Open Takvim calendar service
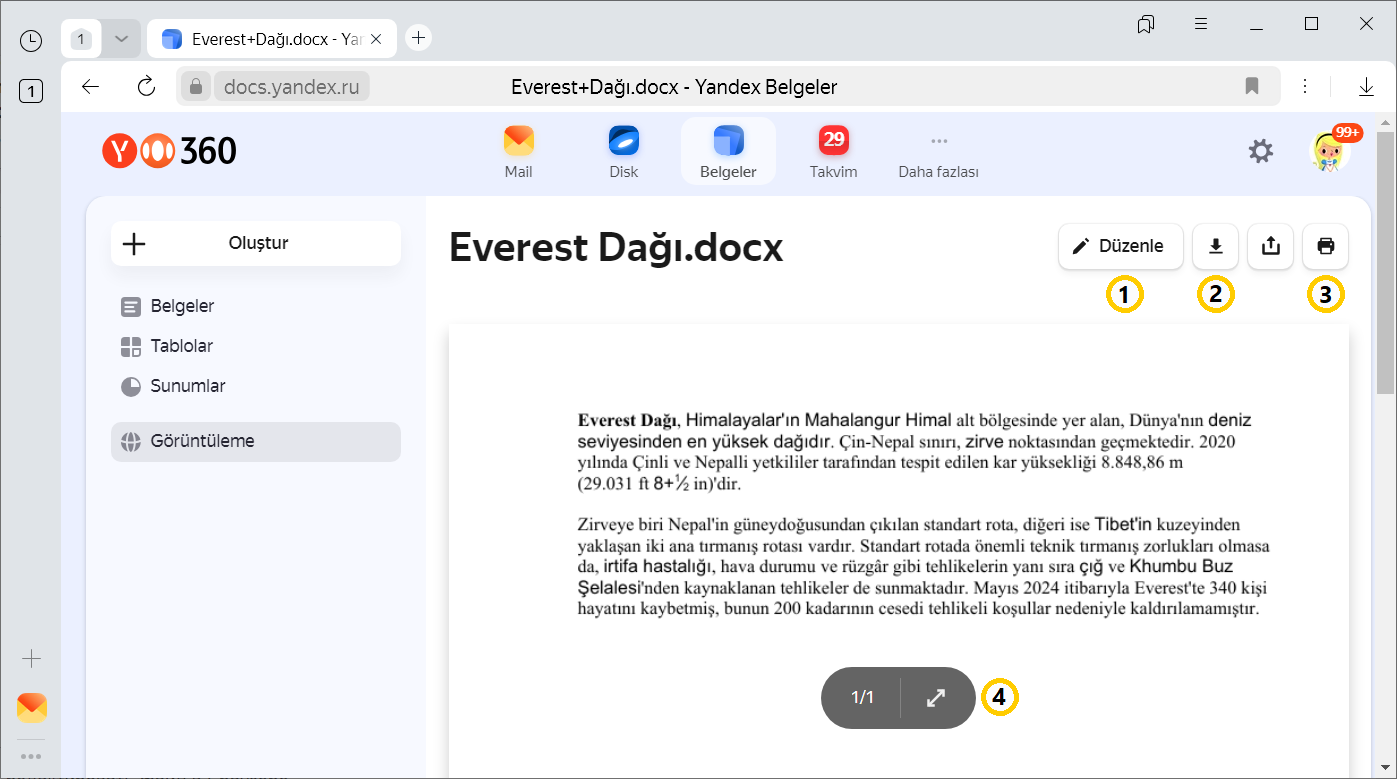The width and height of the screenshot is (1397, 779). tap(833, 153)
